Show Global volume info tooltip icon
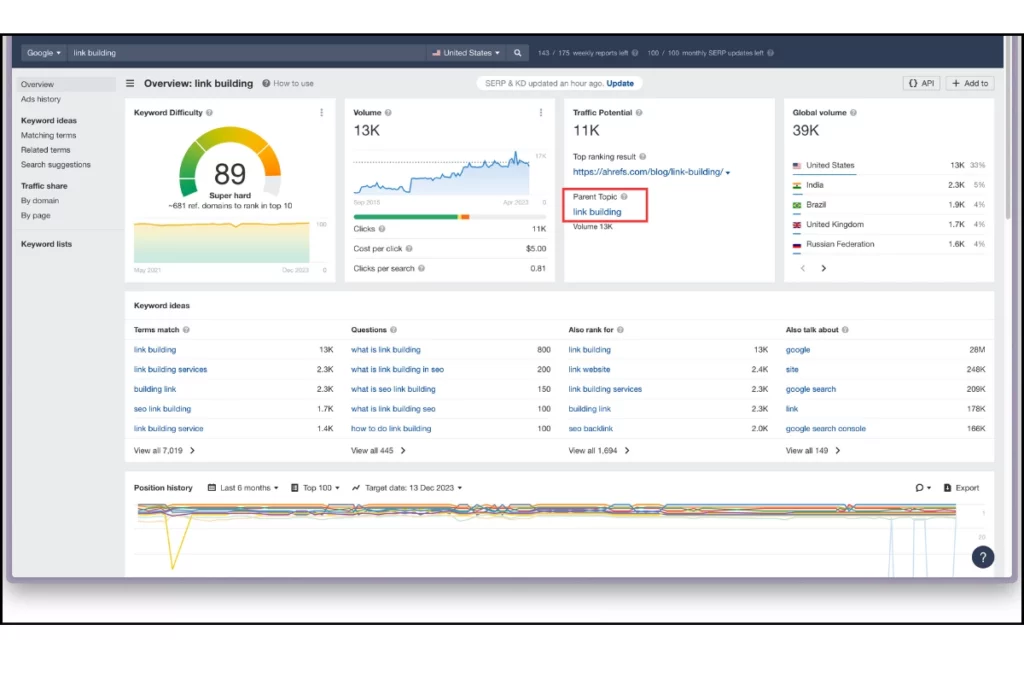The image size is (1024, 683). tap(853, 113)
